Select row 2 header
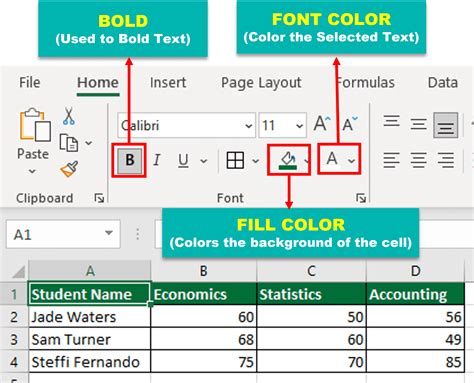Screen dimensions: 474x383 tap(14, 317)
